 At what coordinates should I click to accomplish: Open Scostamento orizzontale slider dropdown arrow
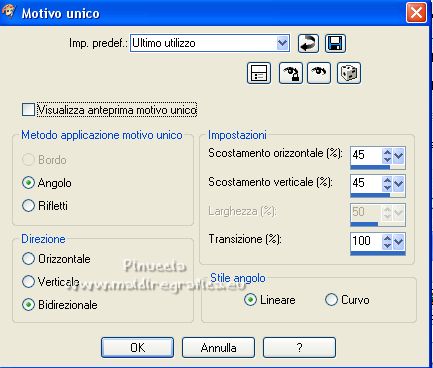pos(399,155)
